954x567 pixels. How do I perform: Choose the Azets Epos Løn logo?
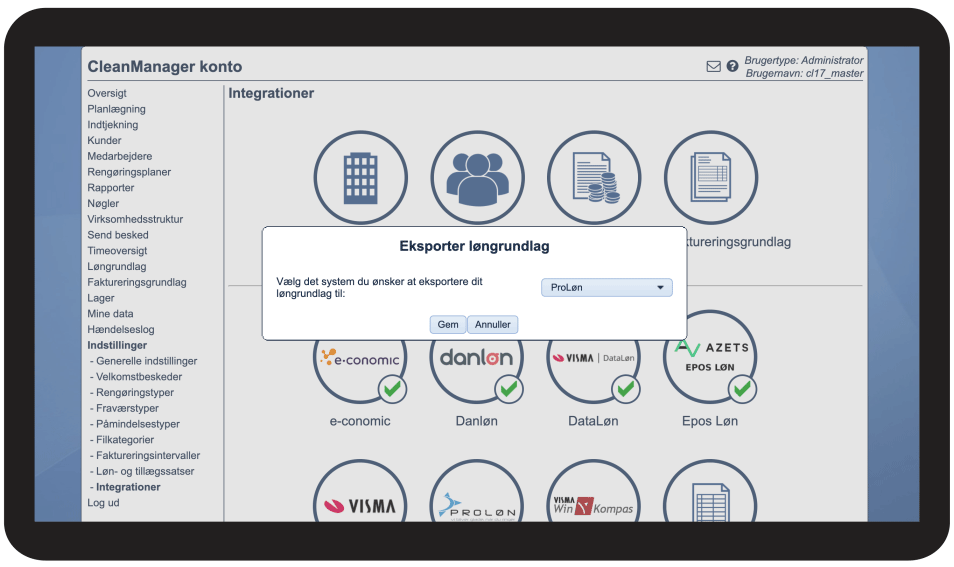(x=711, y=357)
